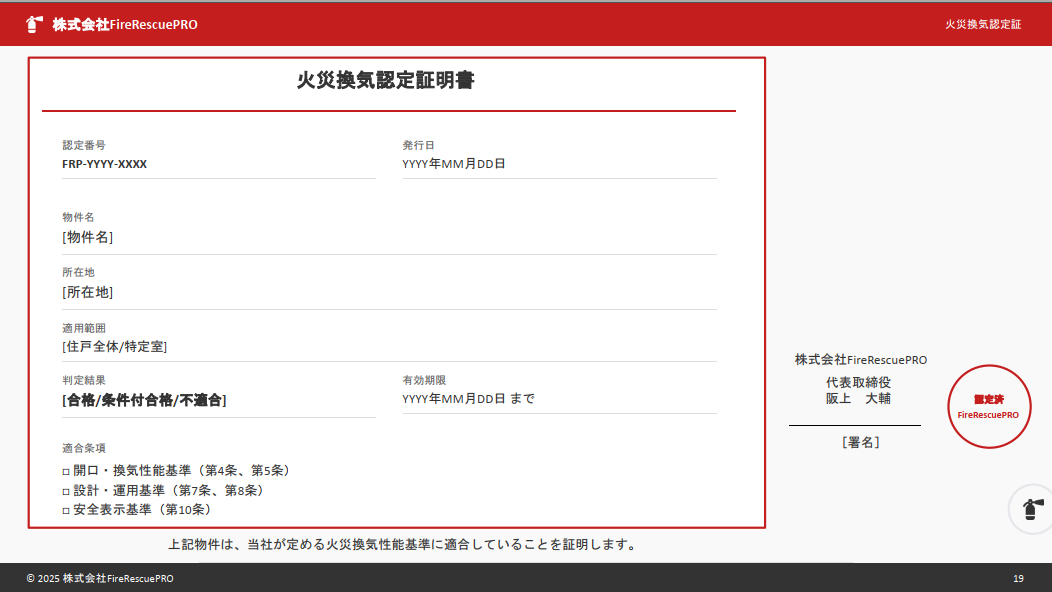Viewport: 1052px width, 592px height.
Task: Click the 株式会社FireRescuePRO header title
Action: click(x=125, y=24)
